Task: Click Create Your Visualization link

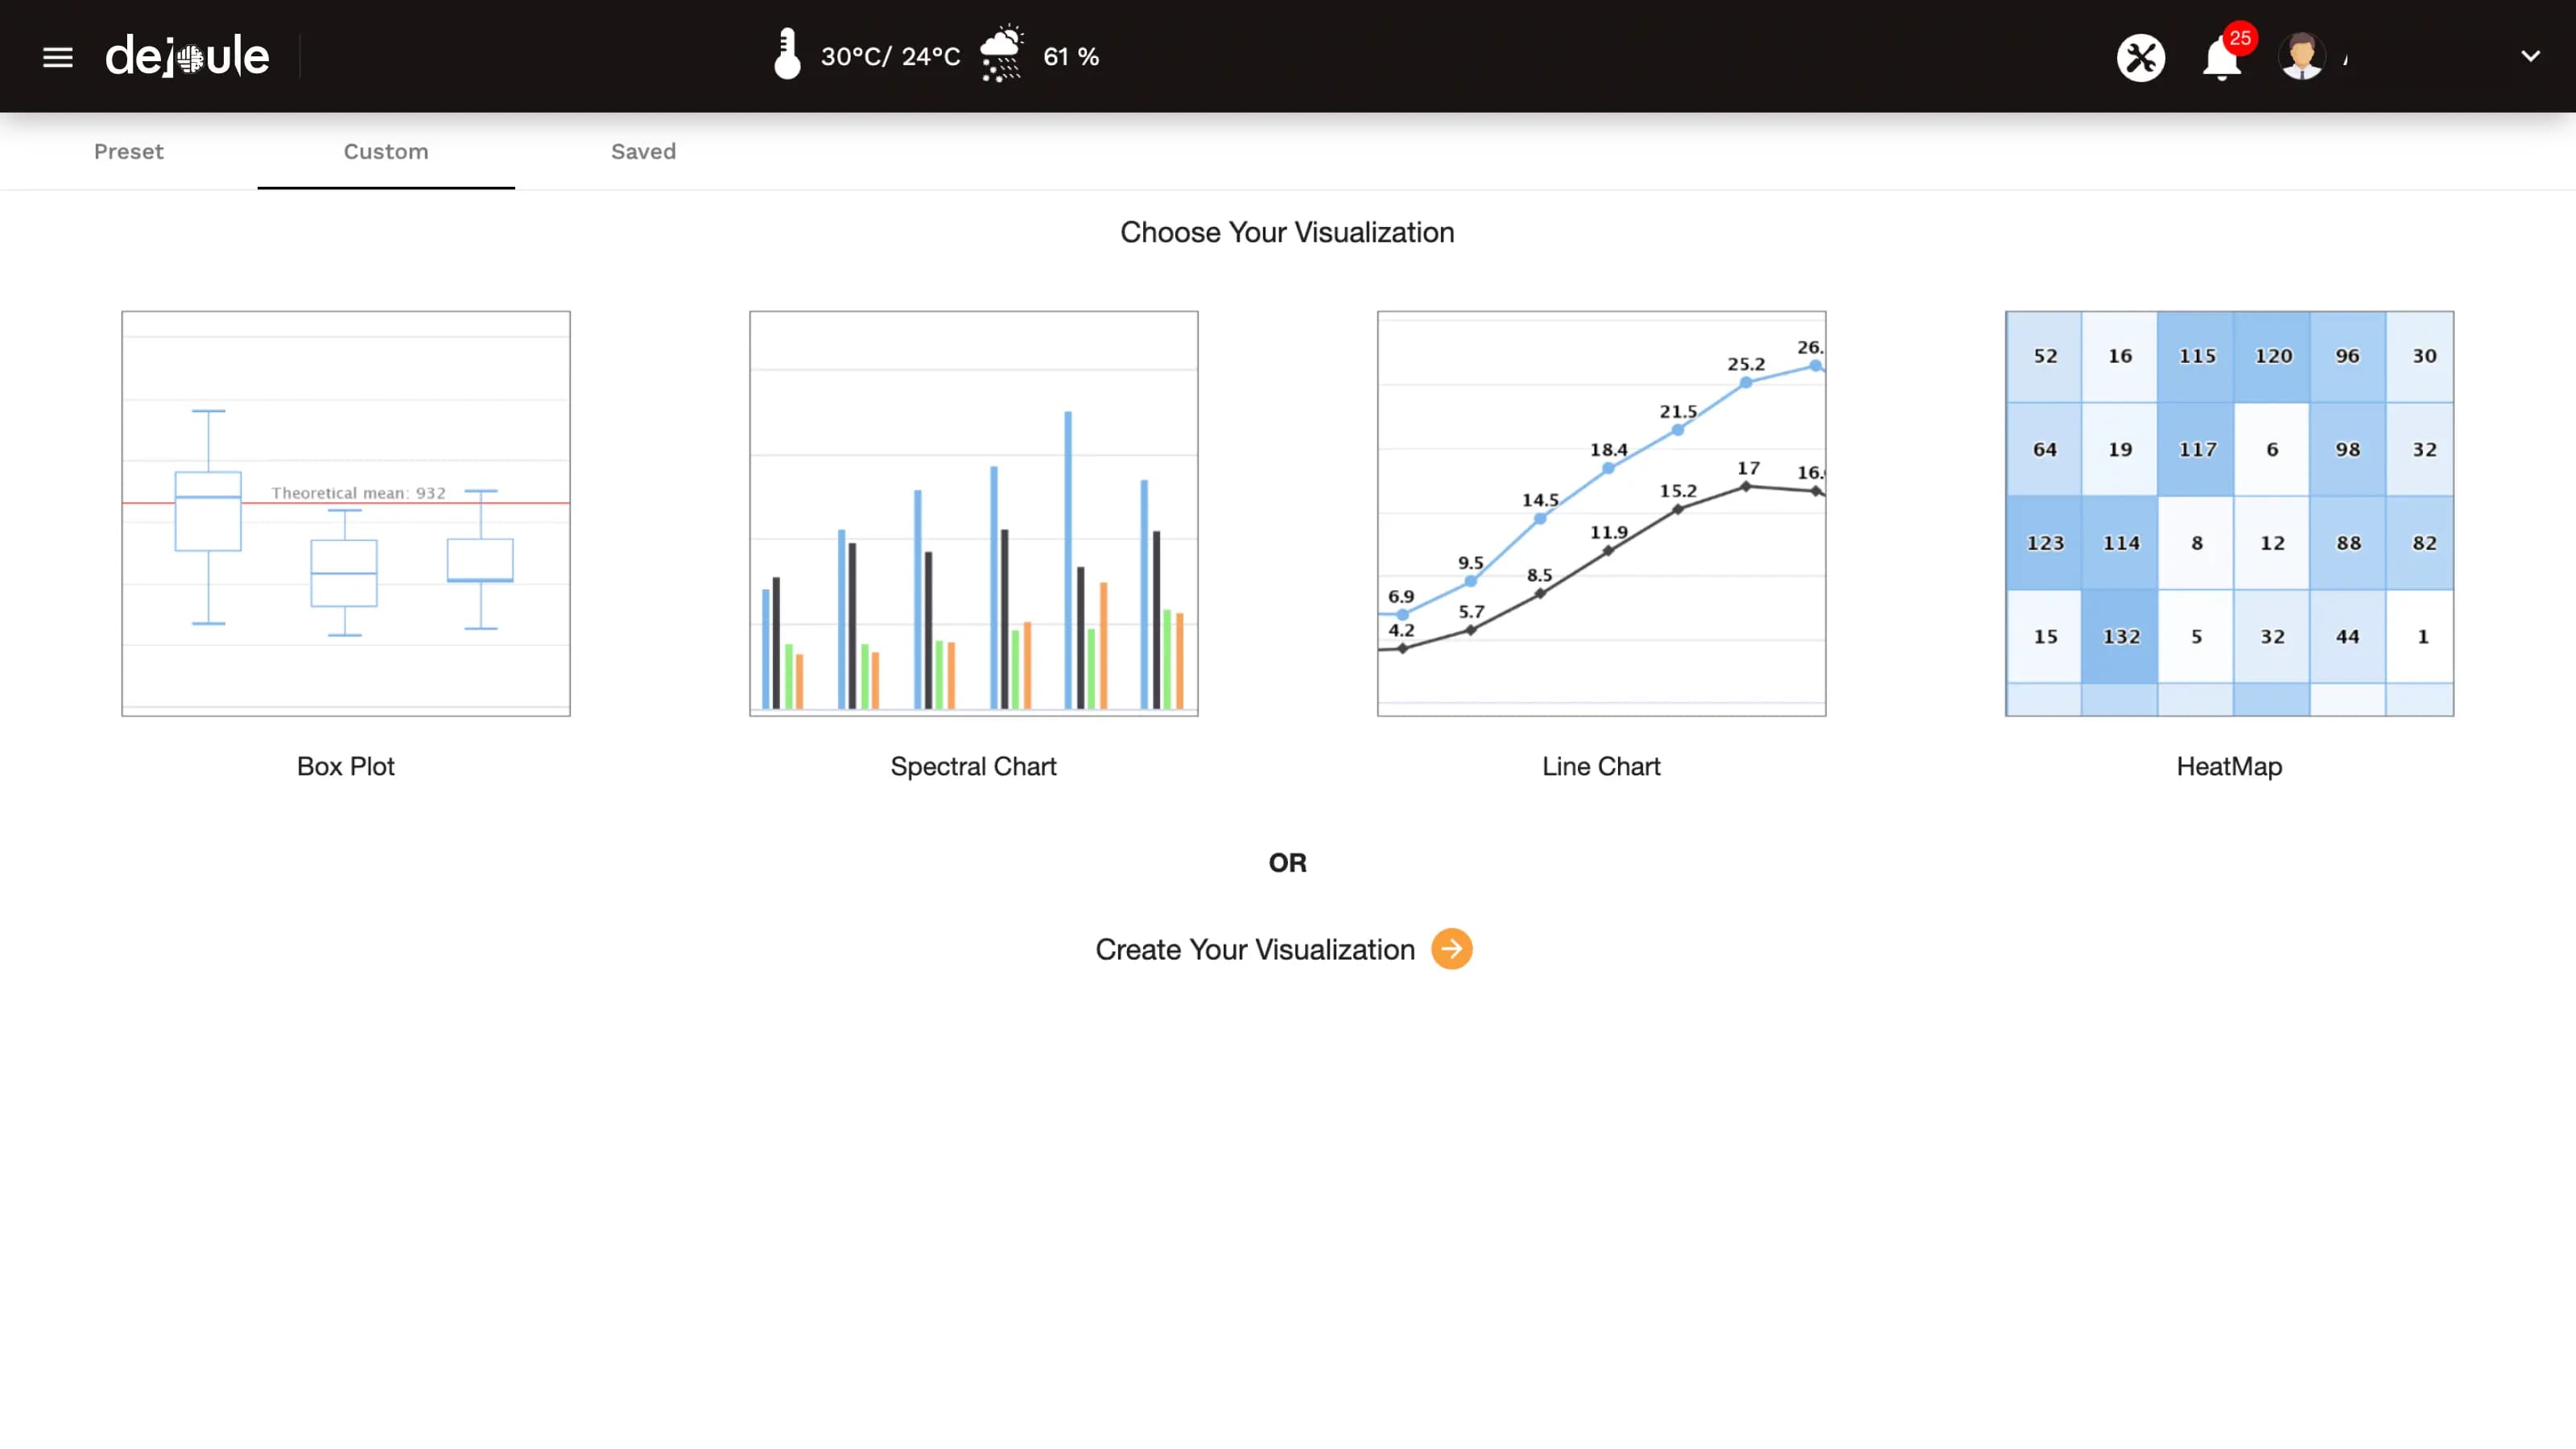Action: (1255, 949)
